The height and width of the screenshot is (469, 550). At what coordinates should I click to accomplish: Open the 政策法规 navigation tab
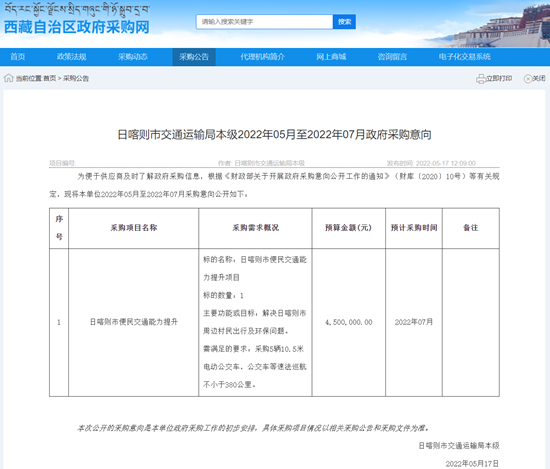[x=72, y=57]
